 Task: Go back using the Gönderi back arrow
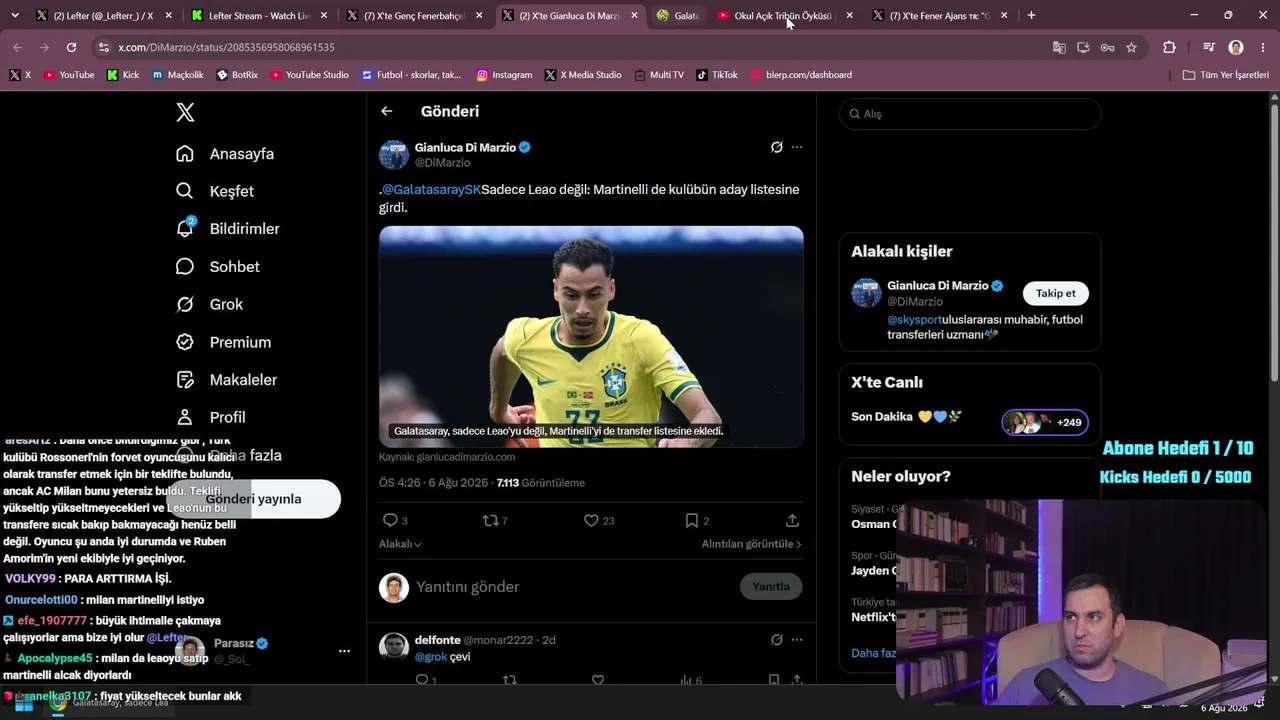(x=387, y=111)
